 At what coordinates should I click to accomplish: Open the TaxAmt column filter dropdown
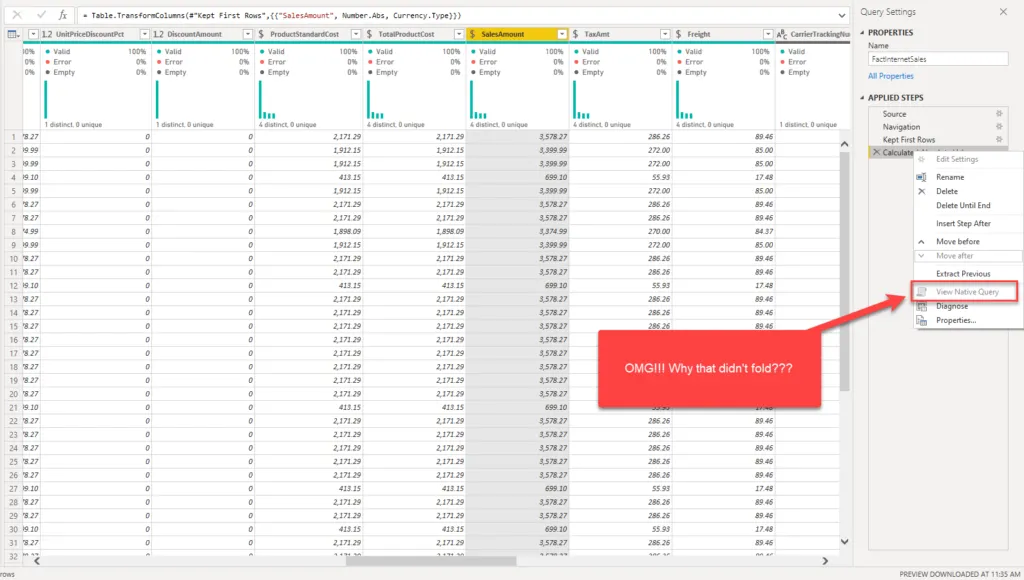[665, 34]
